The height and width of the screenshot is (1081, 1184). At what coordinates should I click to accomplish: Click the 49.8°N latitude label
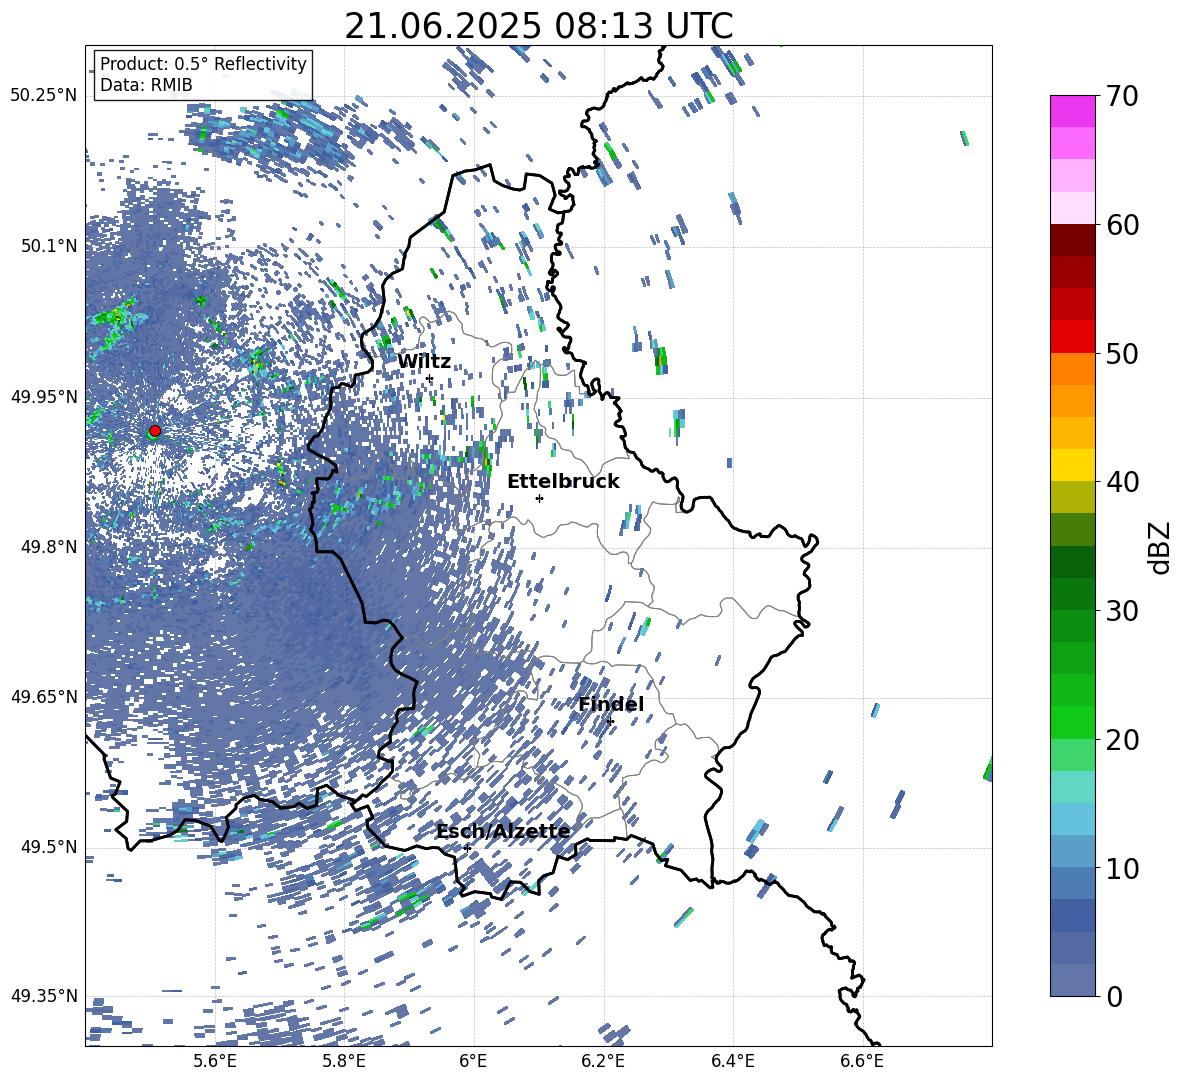48,547
